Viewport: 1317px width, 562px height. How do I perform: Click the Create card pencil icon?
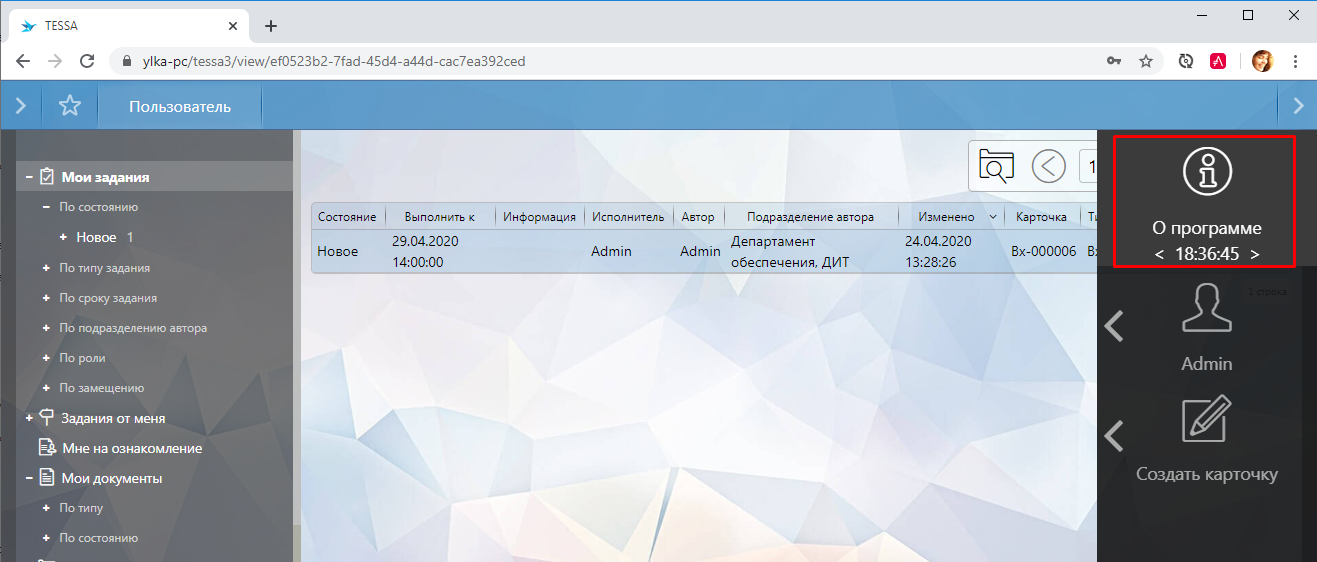[1206, 420]
